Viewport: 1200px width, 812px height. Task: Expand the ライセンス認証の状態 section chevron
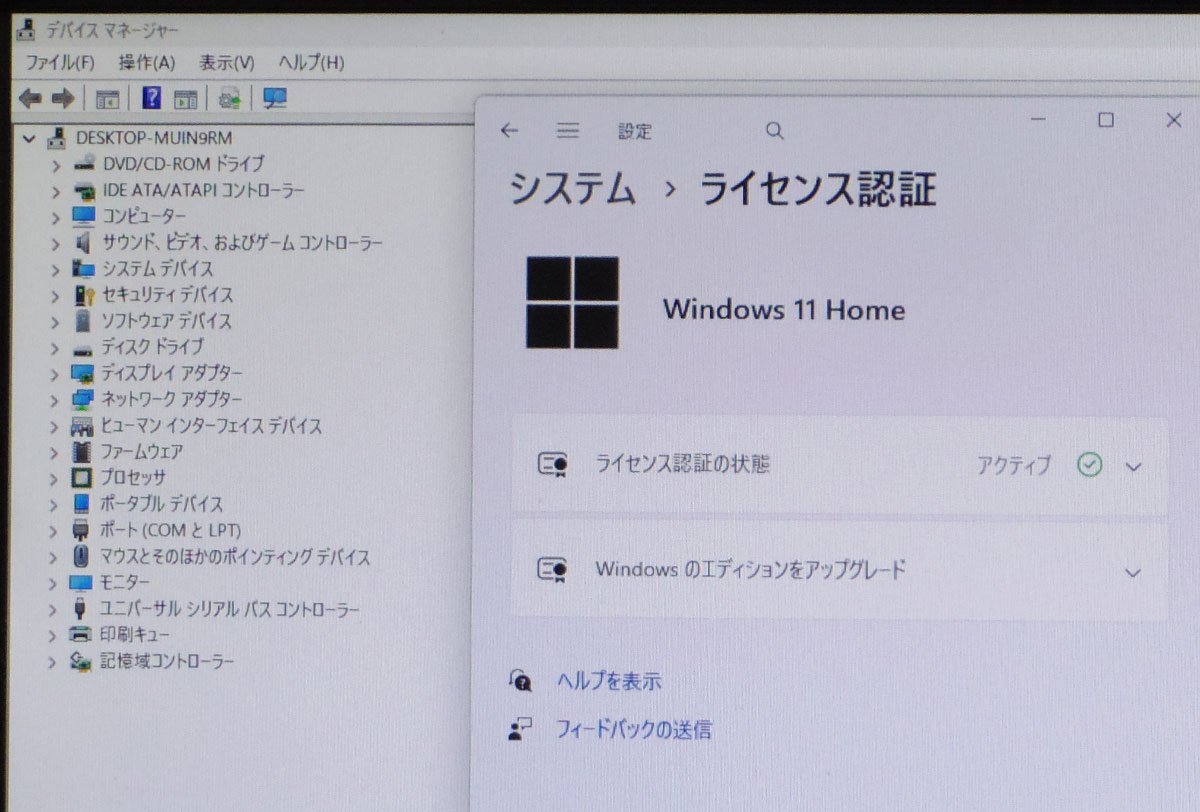click(1133, 466)
